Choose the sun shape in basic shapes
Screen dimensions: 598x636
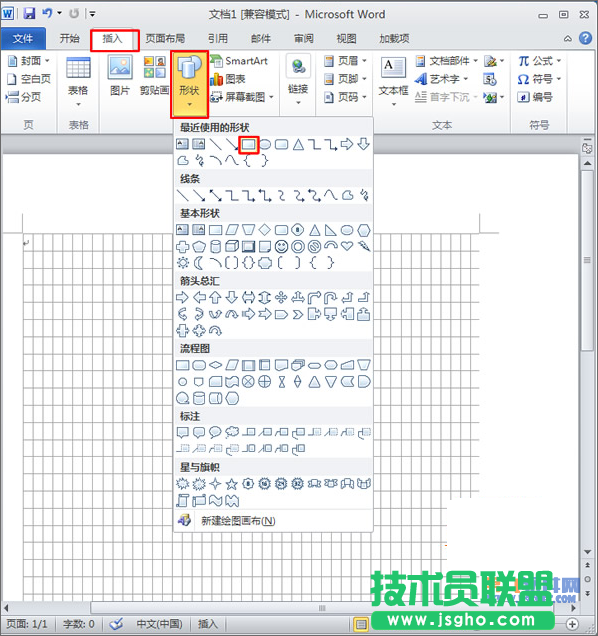tap(183, 263)
